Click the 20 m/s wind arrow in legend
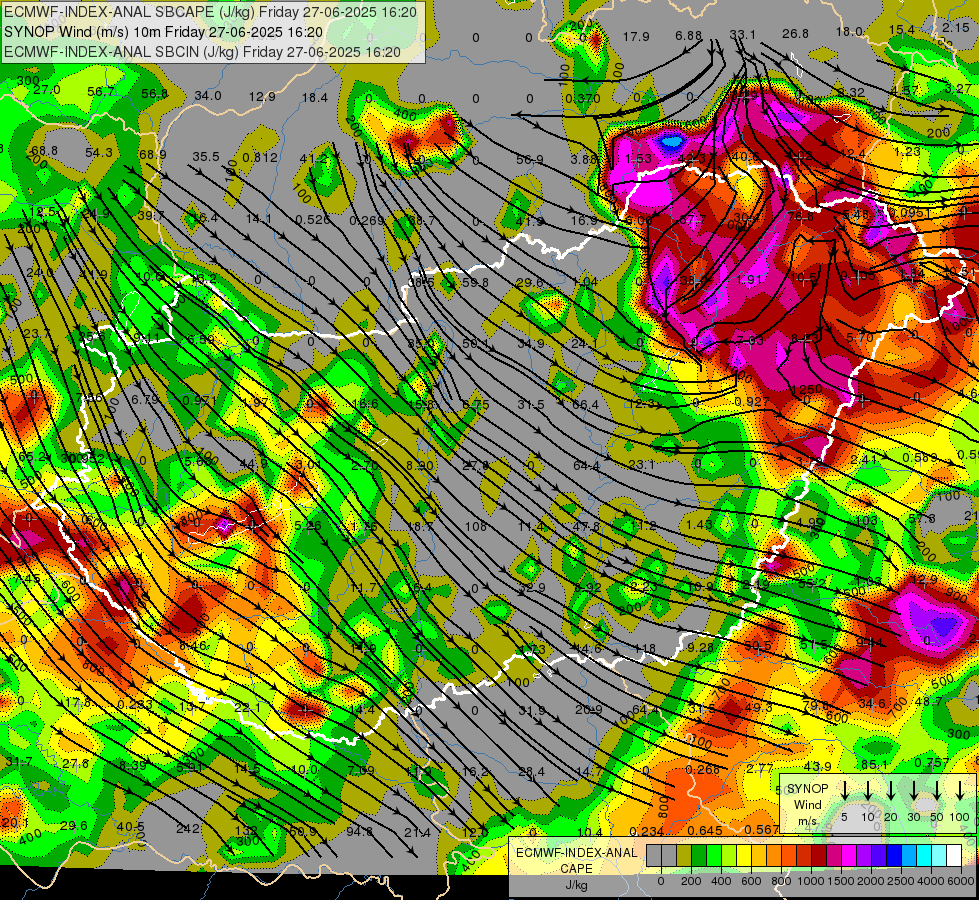This screenshot has height=900, width=979. (x=891, y=790)
